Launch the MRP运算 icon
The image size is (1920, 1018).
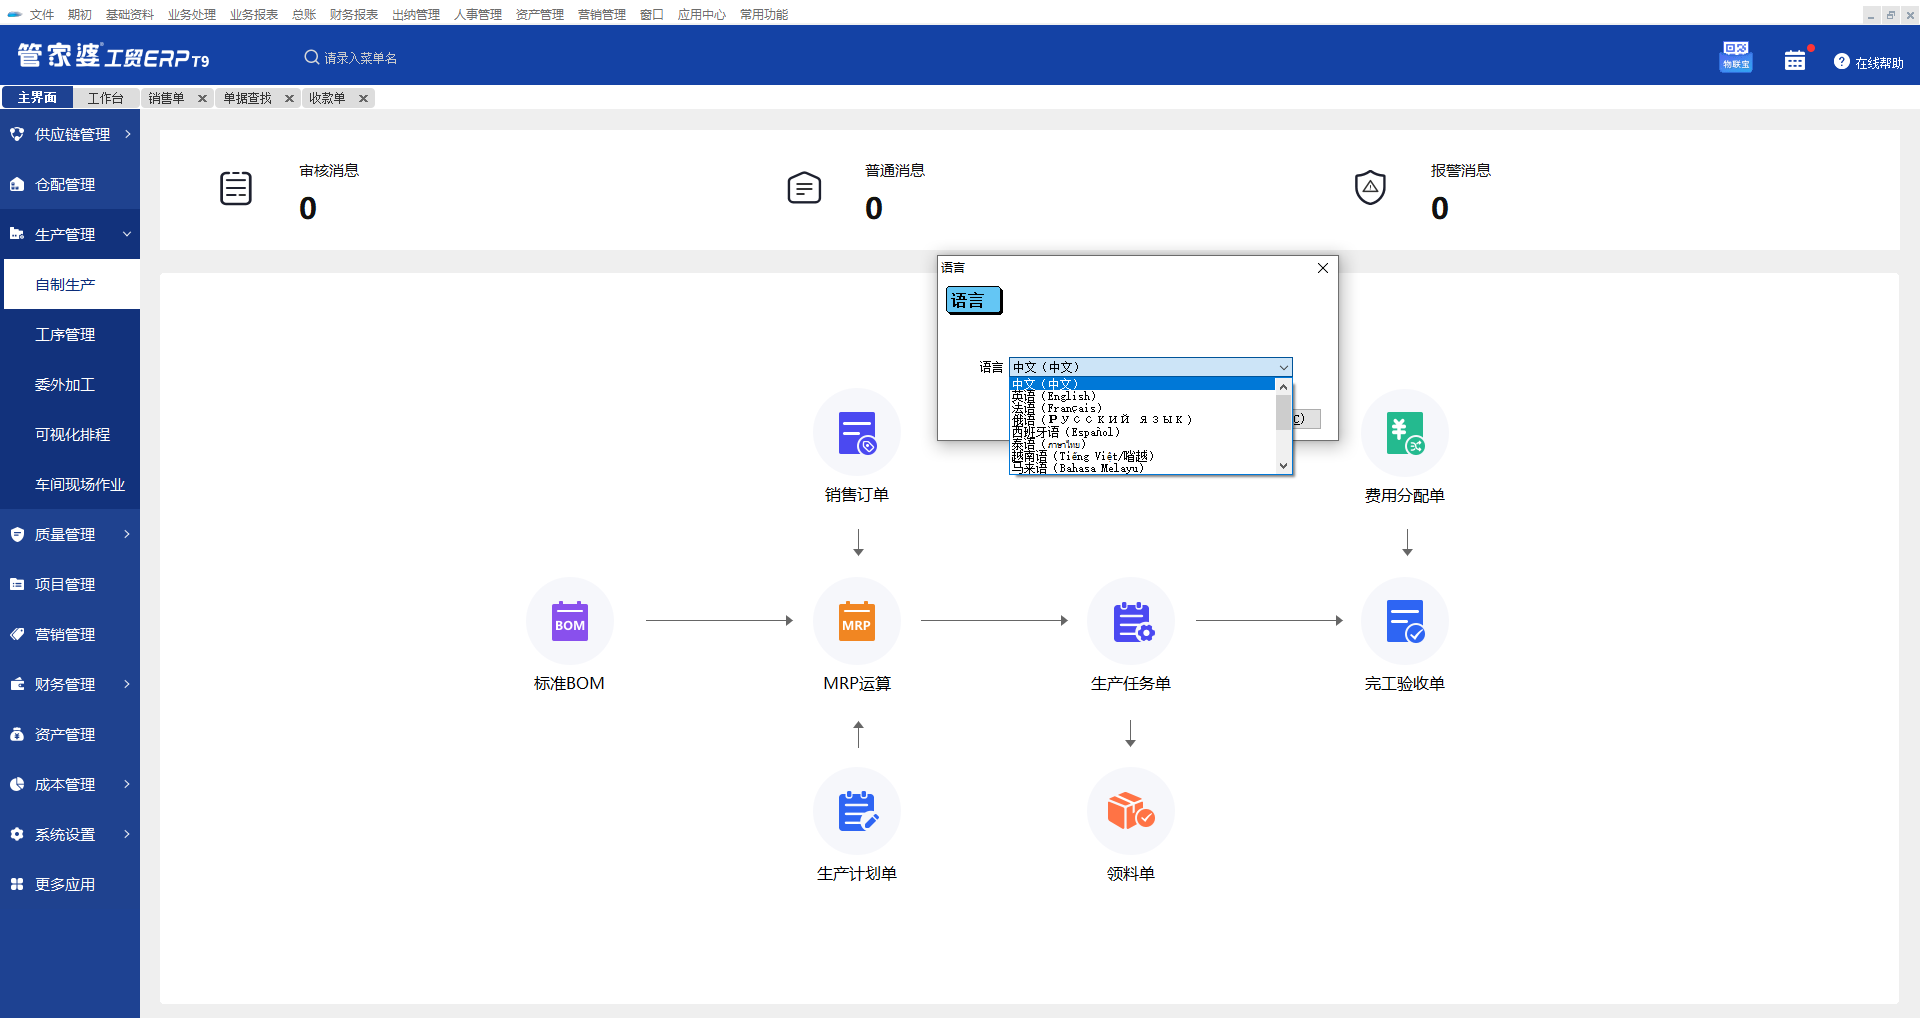857,621
